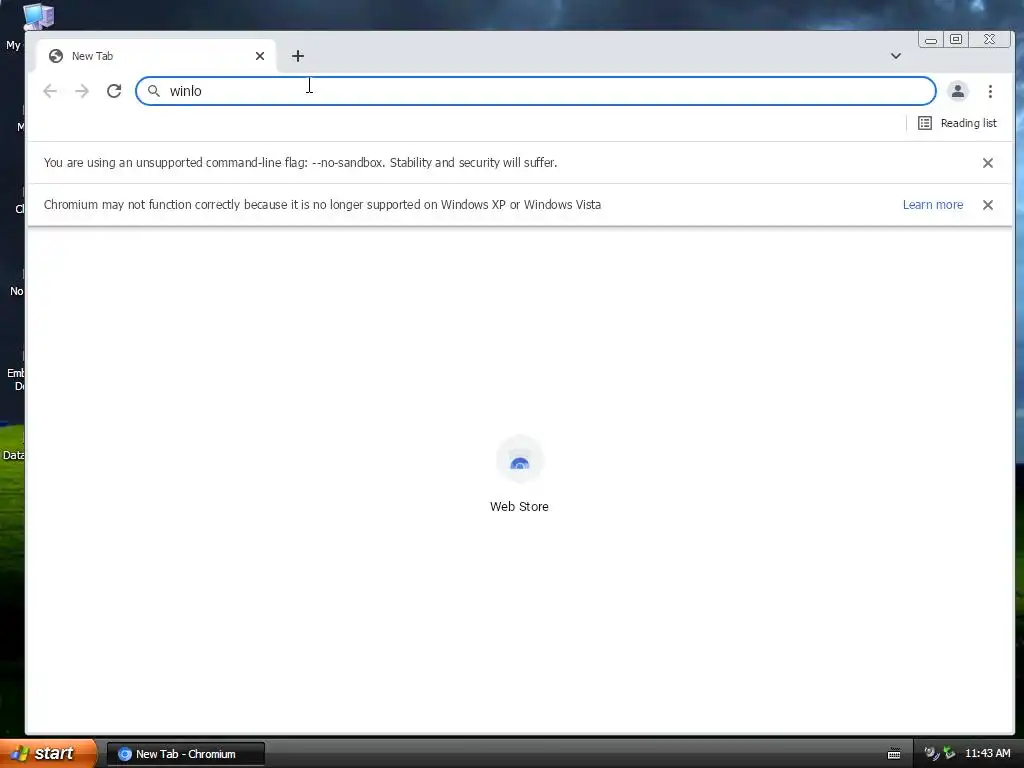Click the browser forward arrow
Image resolution: width=1024 pixels, height=768 pixels.
82,91
